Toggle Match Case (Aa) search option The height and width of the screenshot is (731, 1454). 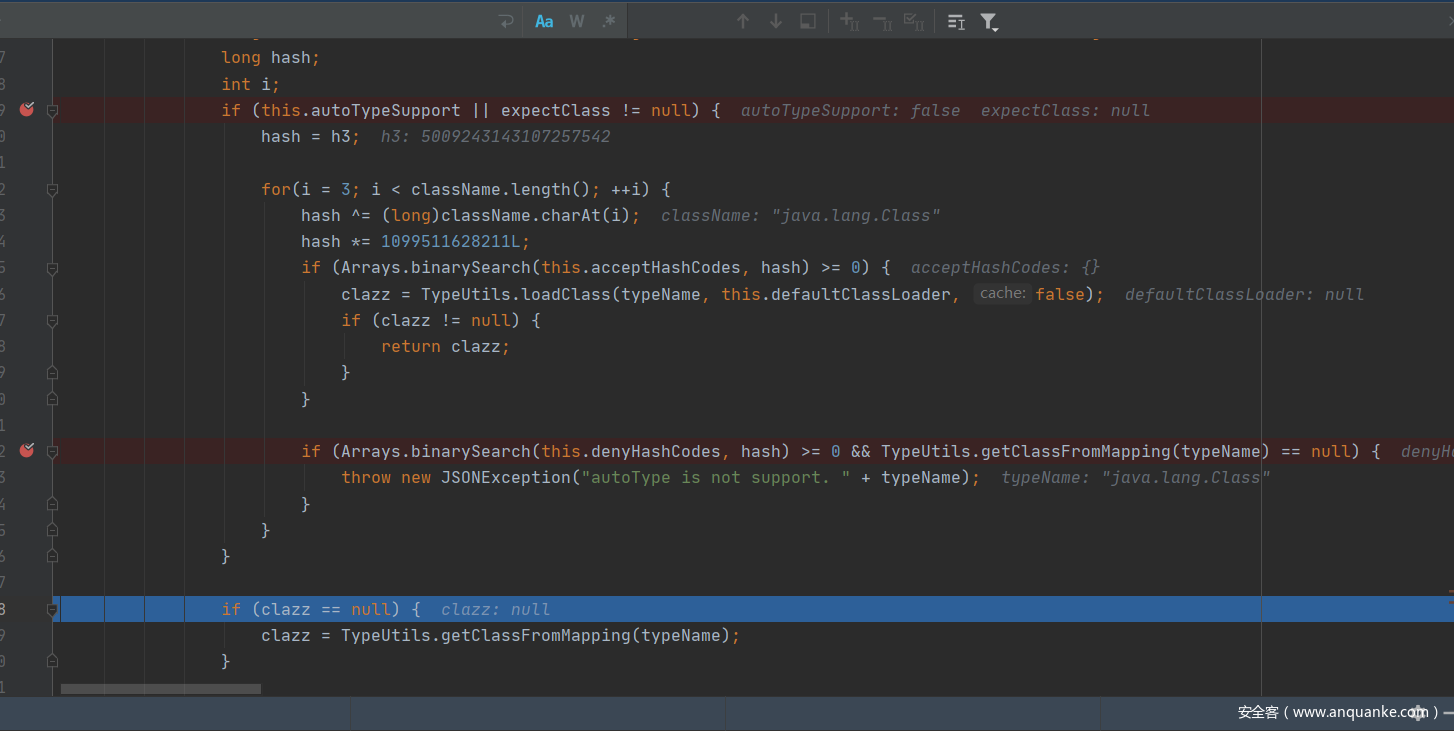coord(544,21)
